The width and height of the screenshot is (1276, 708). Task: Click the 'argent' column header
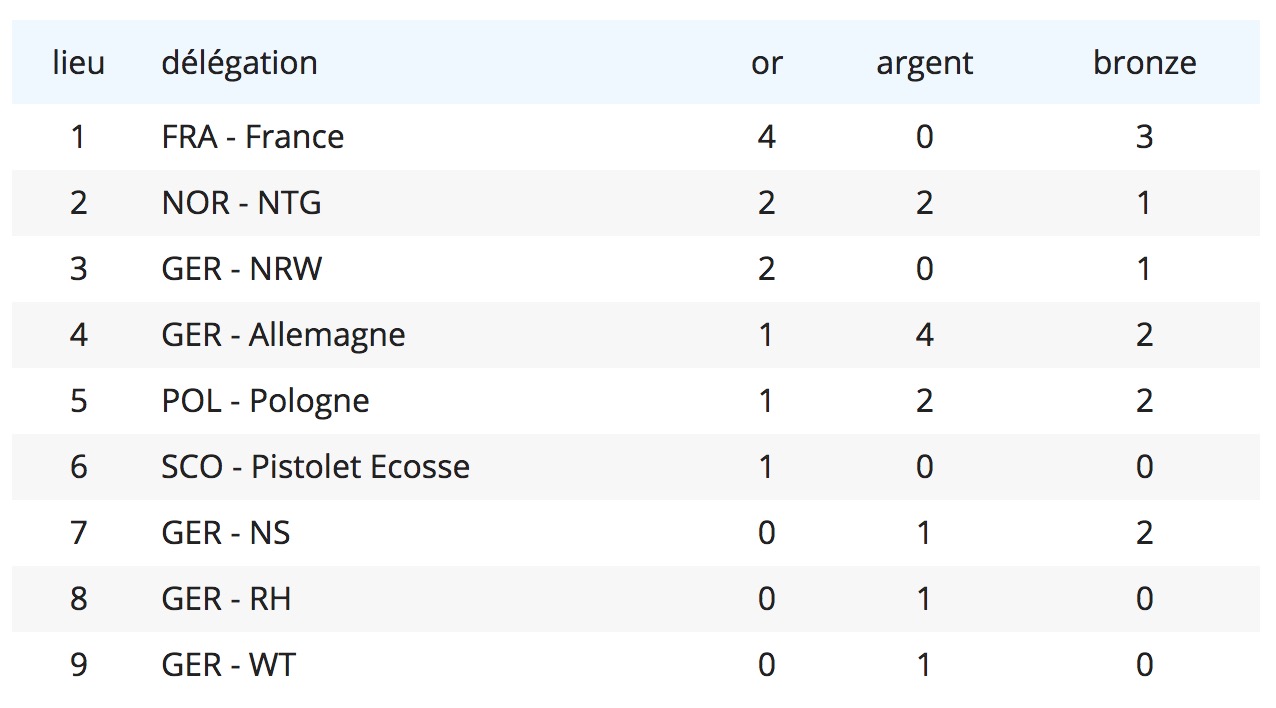924,64
